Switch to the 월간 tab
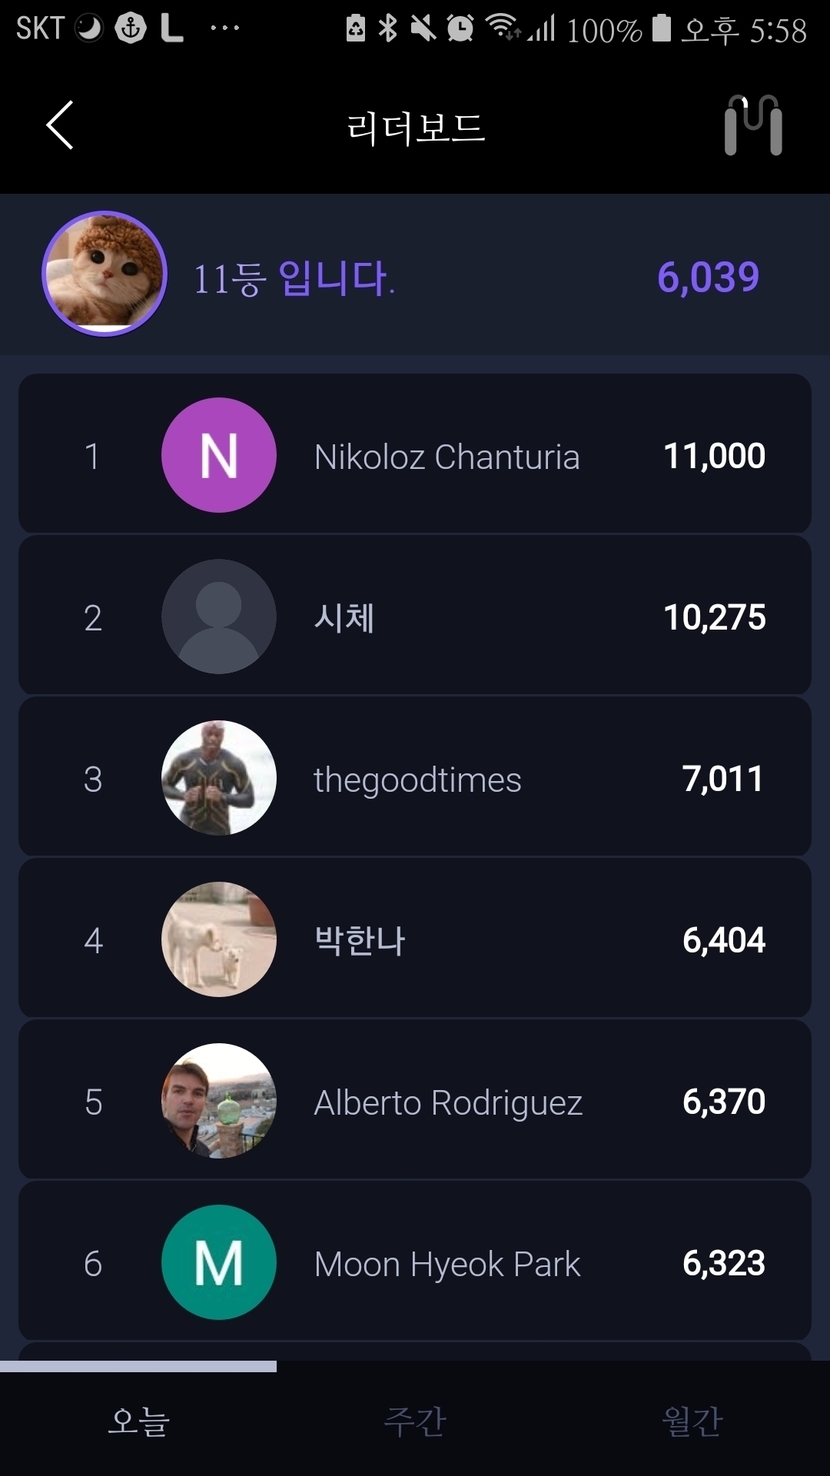The image size is (830, 1476). 691,1420
